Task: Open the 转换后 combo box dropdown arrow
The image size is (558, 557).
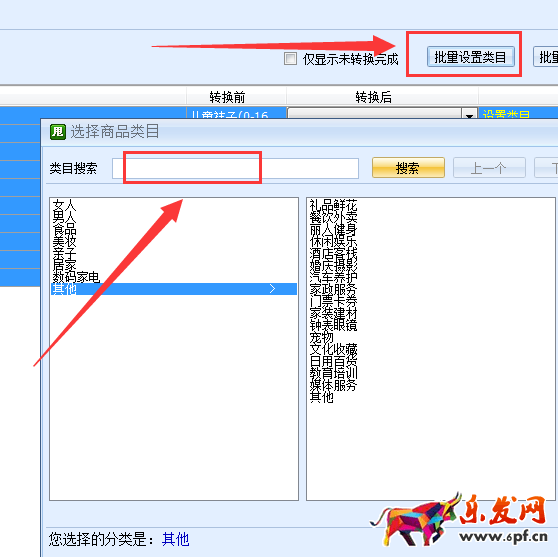Action: point(469,115)
